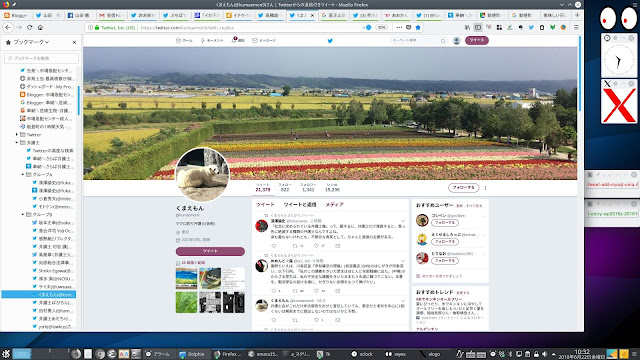Screen dimensions: 640x360
Task: Open the account avatar menu in navbar
Action: 457,40
